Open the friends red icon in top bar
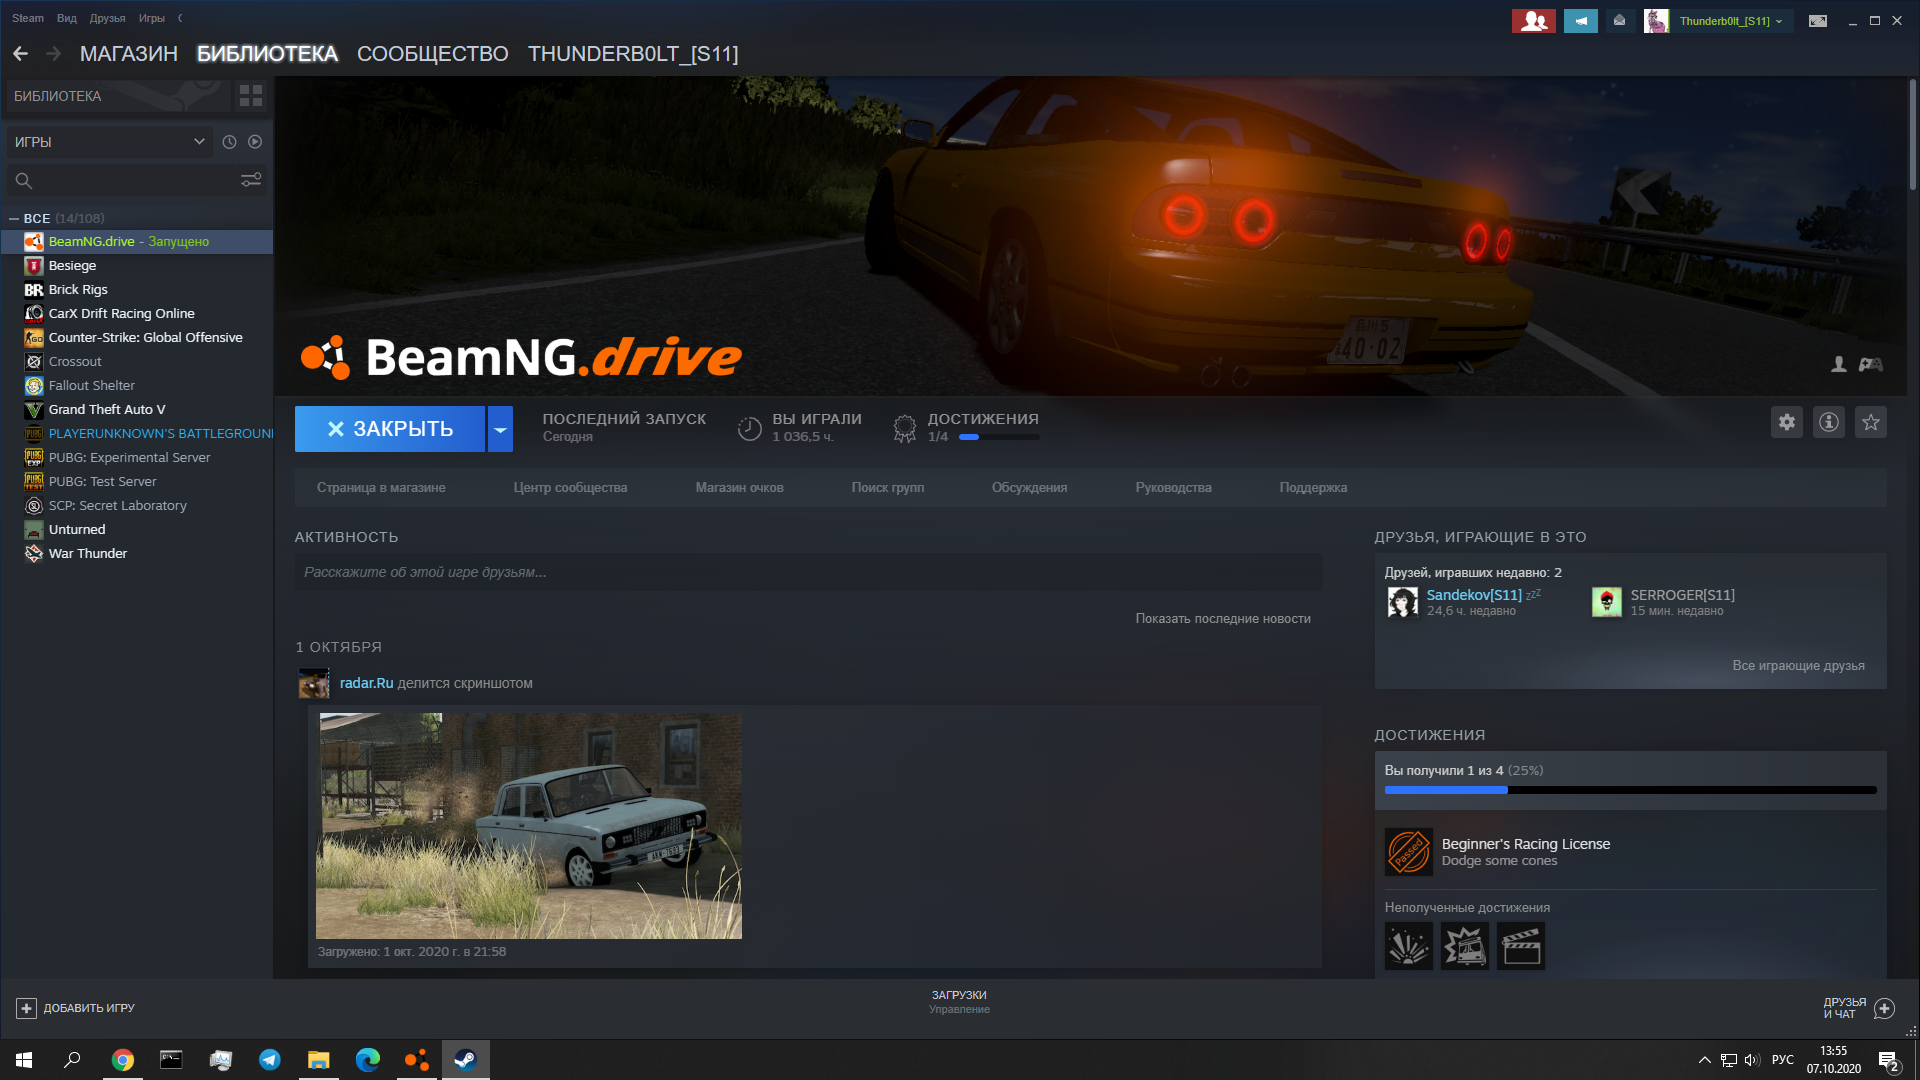The width and height of the screenshot is (1920, 1080). 1533,21
